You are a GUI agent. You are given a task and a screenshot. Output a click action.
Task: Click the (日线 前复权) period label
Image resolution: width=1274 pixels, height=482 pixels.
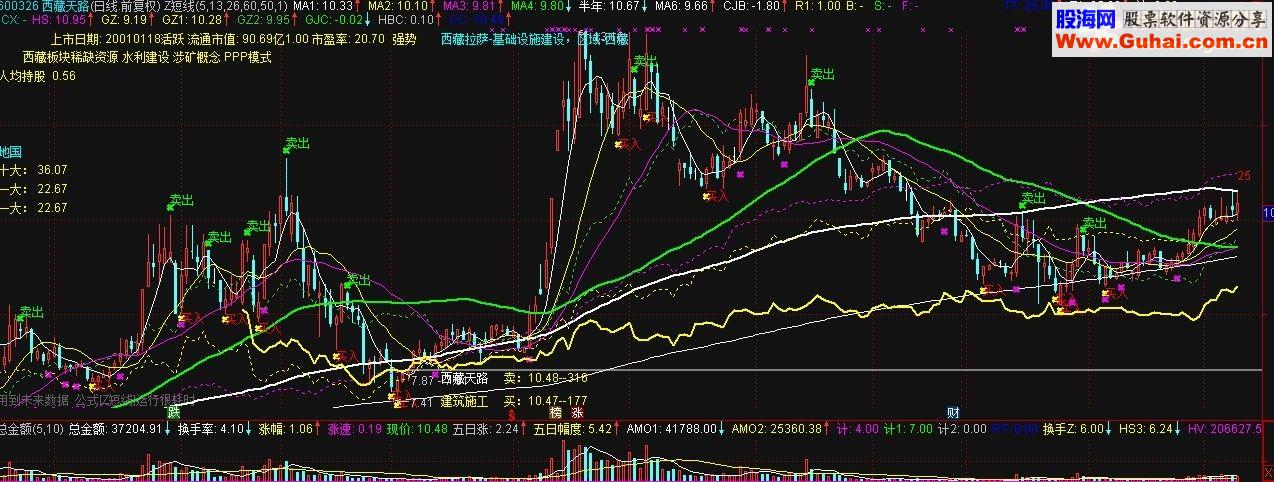[x=127, y=6]
